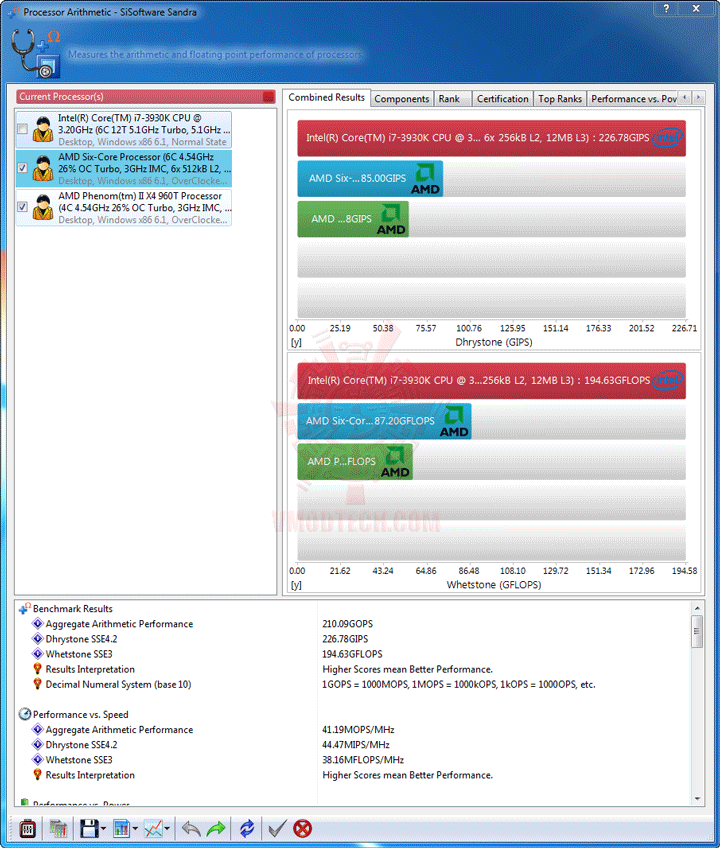This screenshot has width=720, height=848.
Task: Click the stethoscope module icon in header
Action: pyautogui.click(x=35, y=54)
